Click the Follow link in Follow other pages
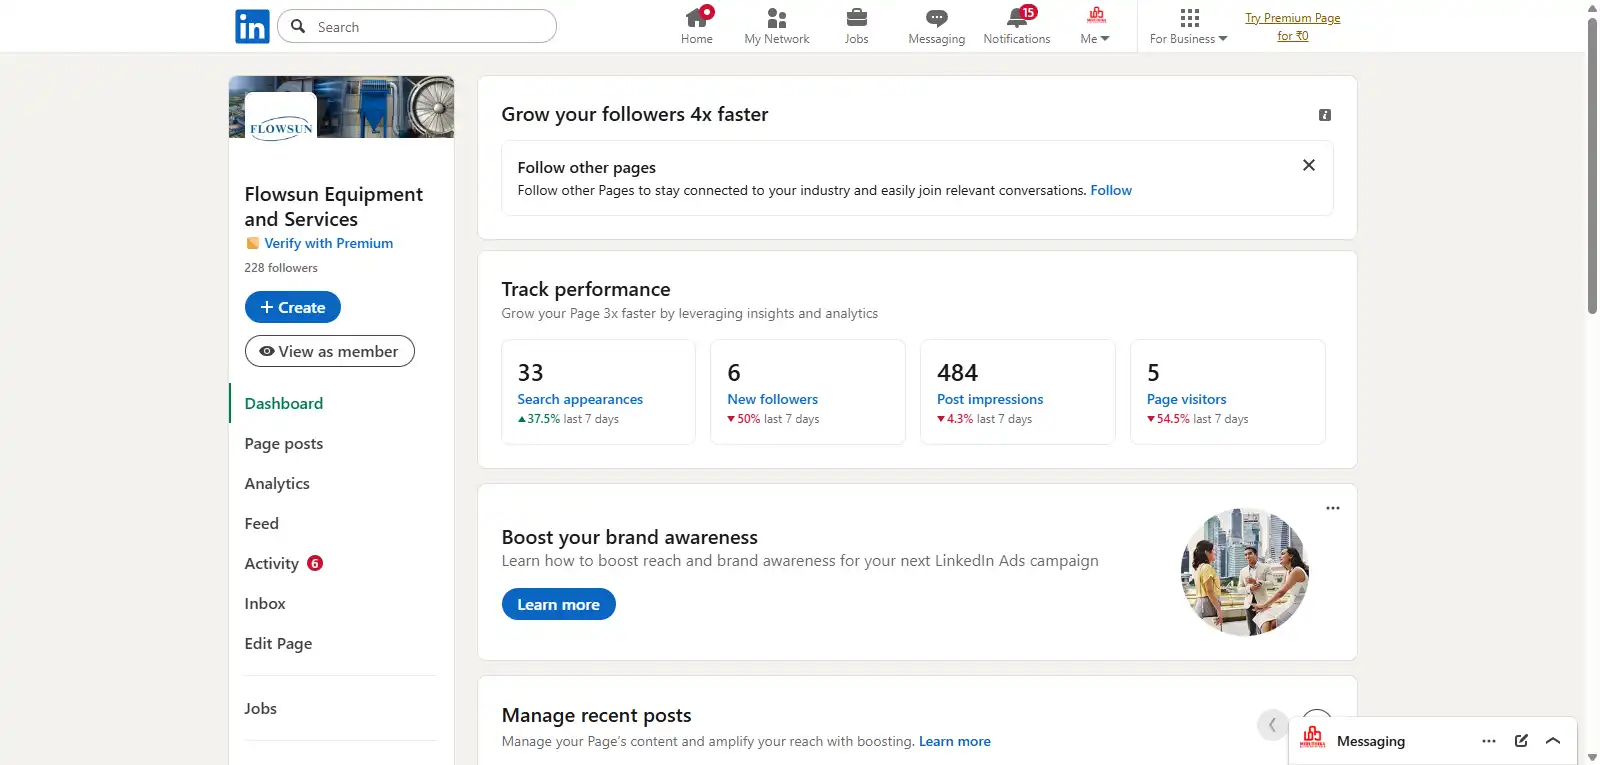1600x765 pixels. [x=1111, y=190]
